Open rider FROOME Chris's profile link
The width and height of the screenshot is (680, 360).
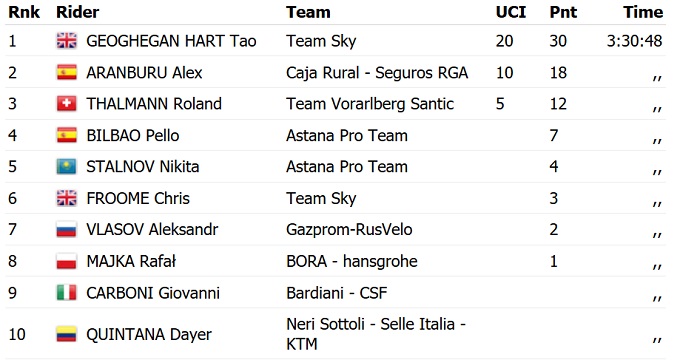pos(138,198)
